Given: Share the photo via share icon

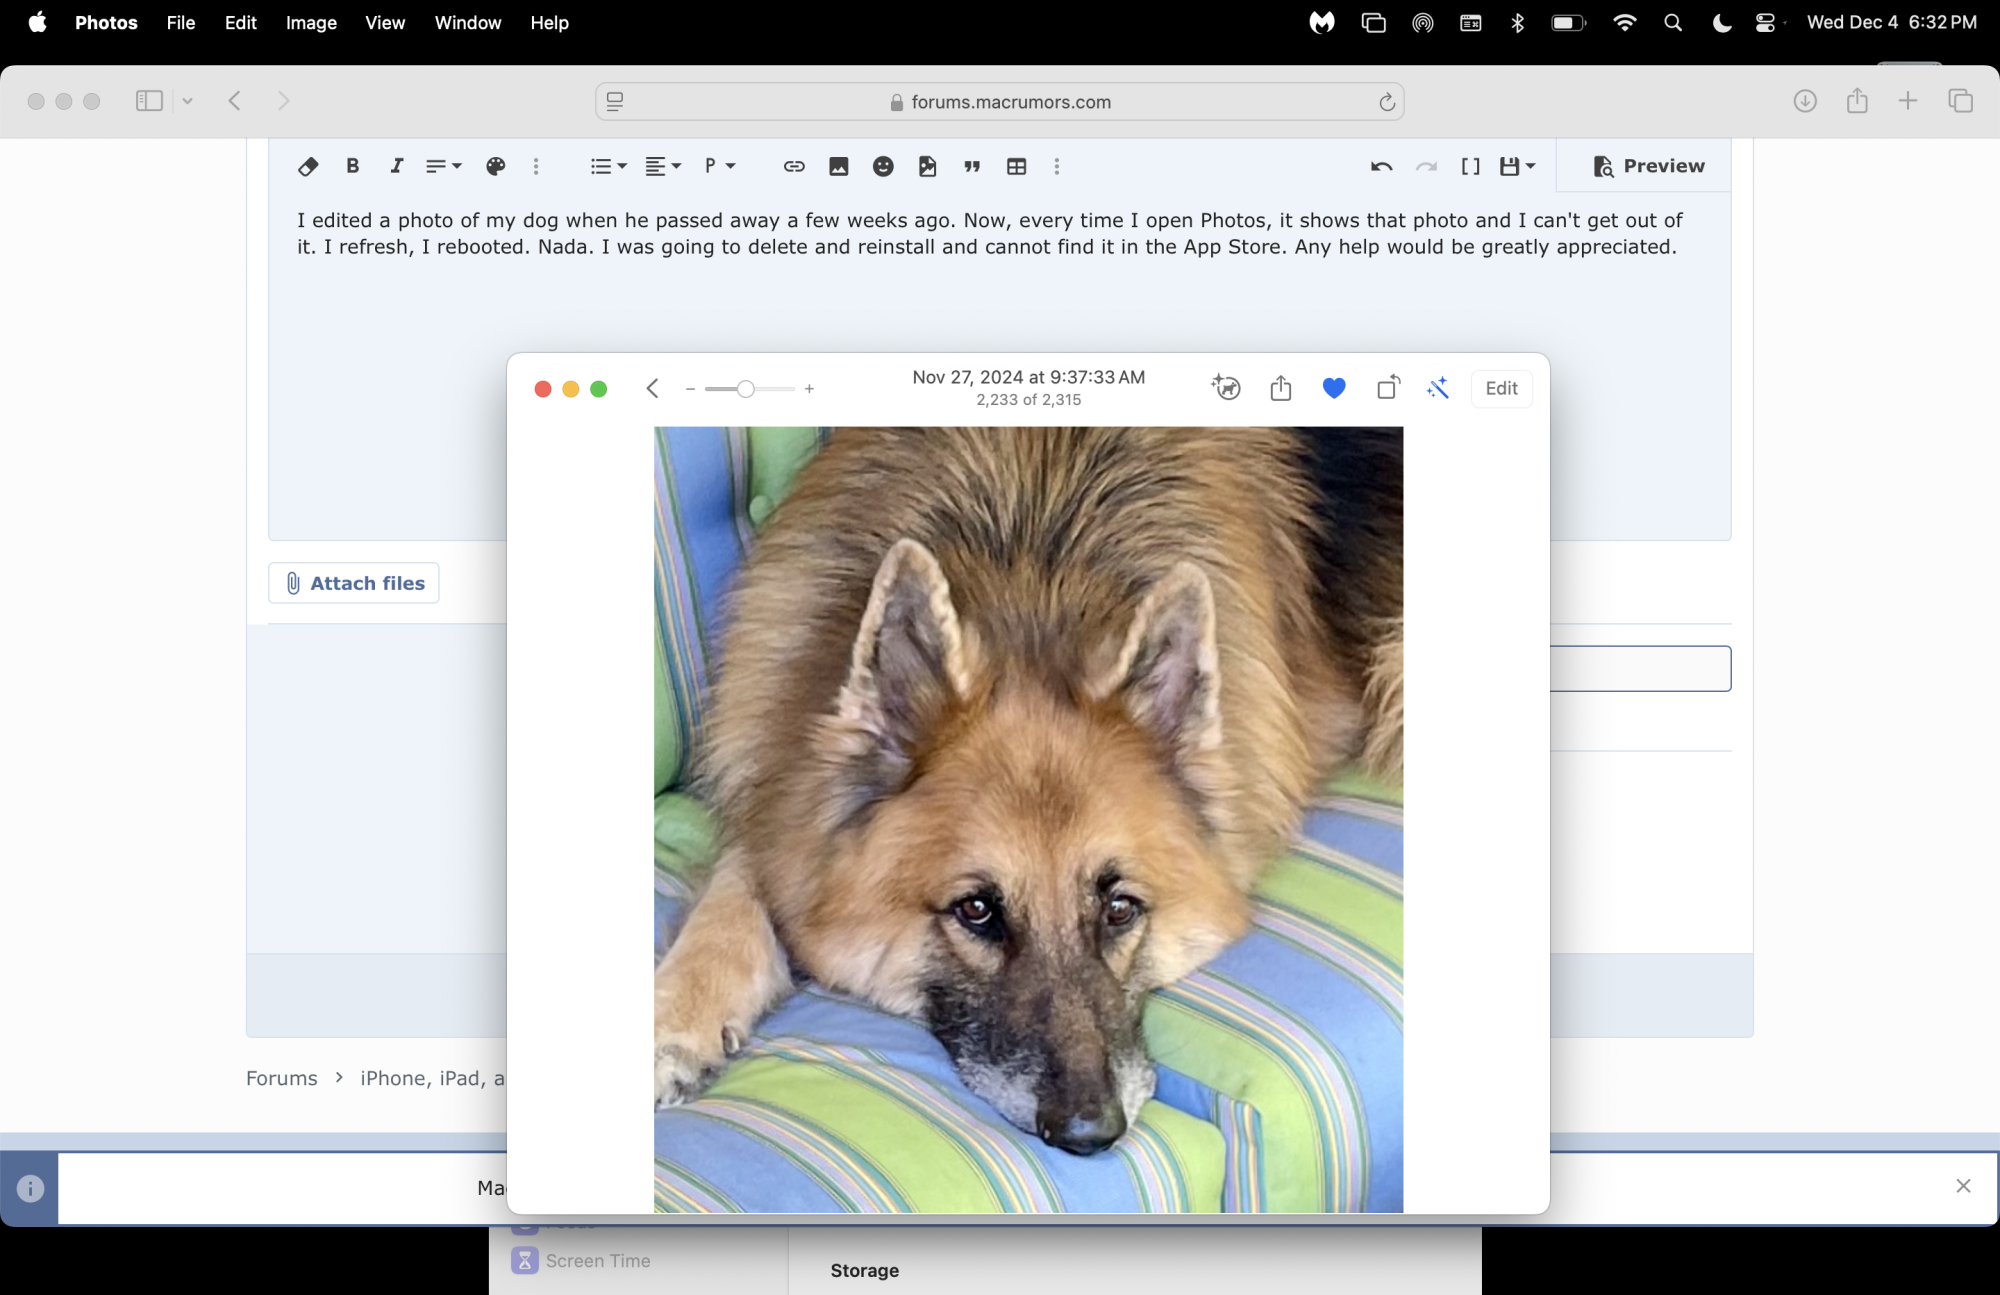Looking at the screenshot, I should 1281,388.
